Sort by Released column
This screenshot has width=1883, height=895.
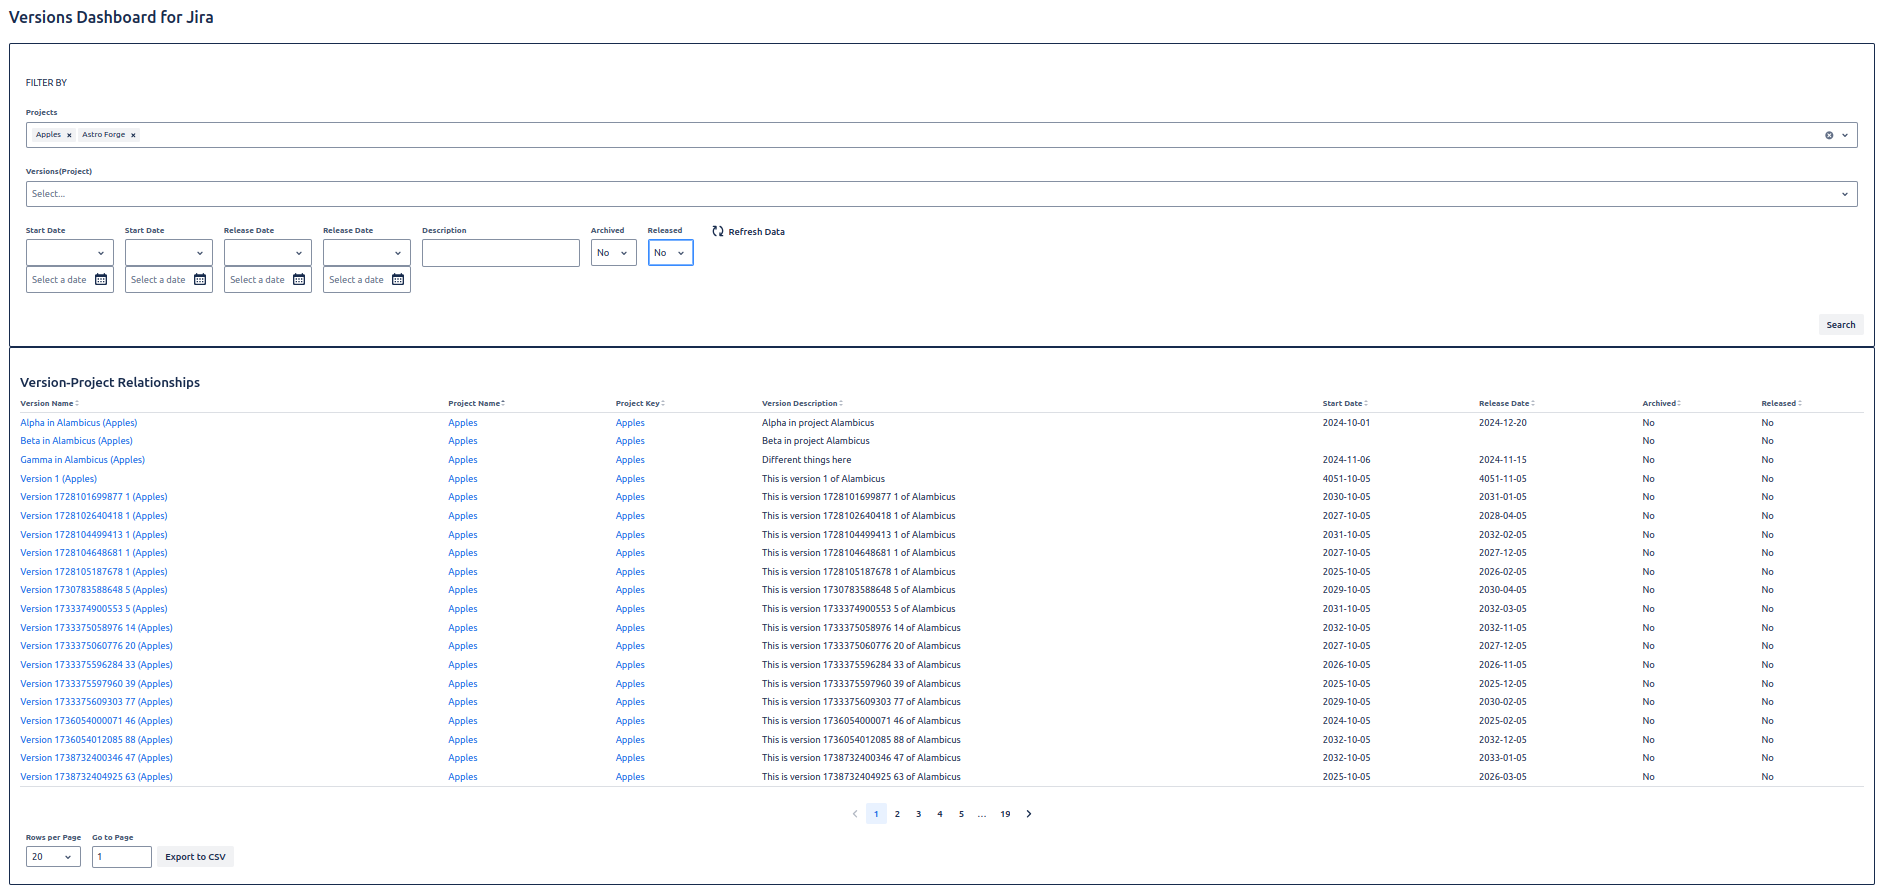(x=1781, y=404)
